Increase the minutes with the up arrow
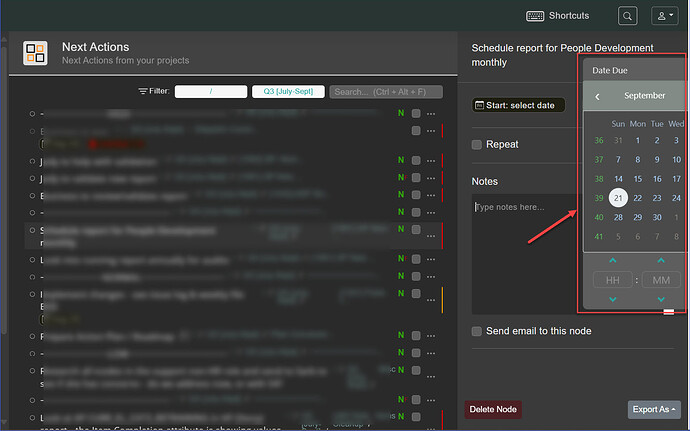690x431 pixels. (661, 261)
